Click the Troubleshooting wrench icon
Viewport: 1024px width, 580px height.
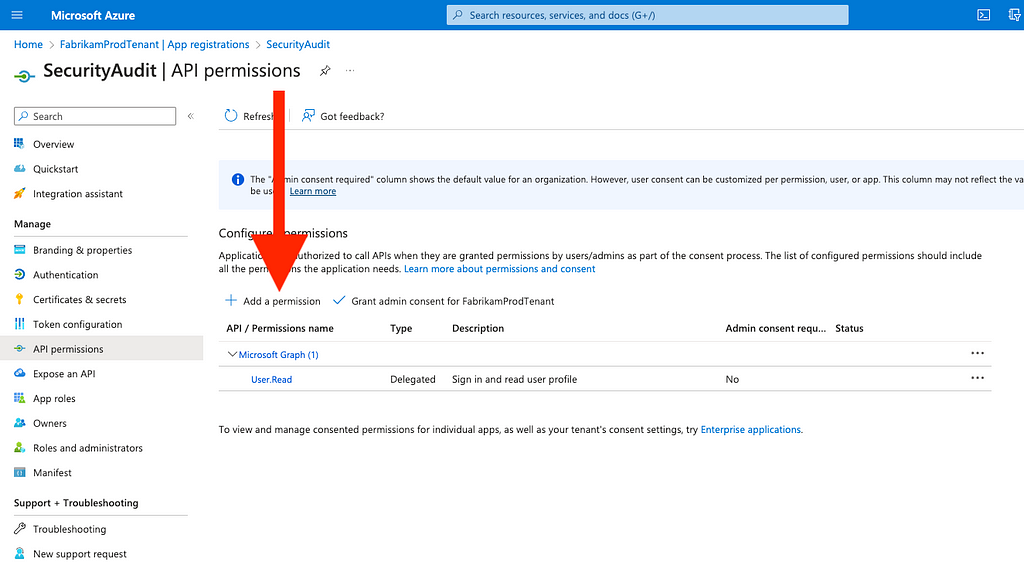coord(19,528)
